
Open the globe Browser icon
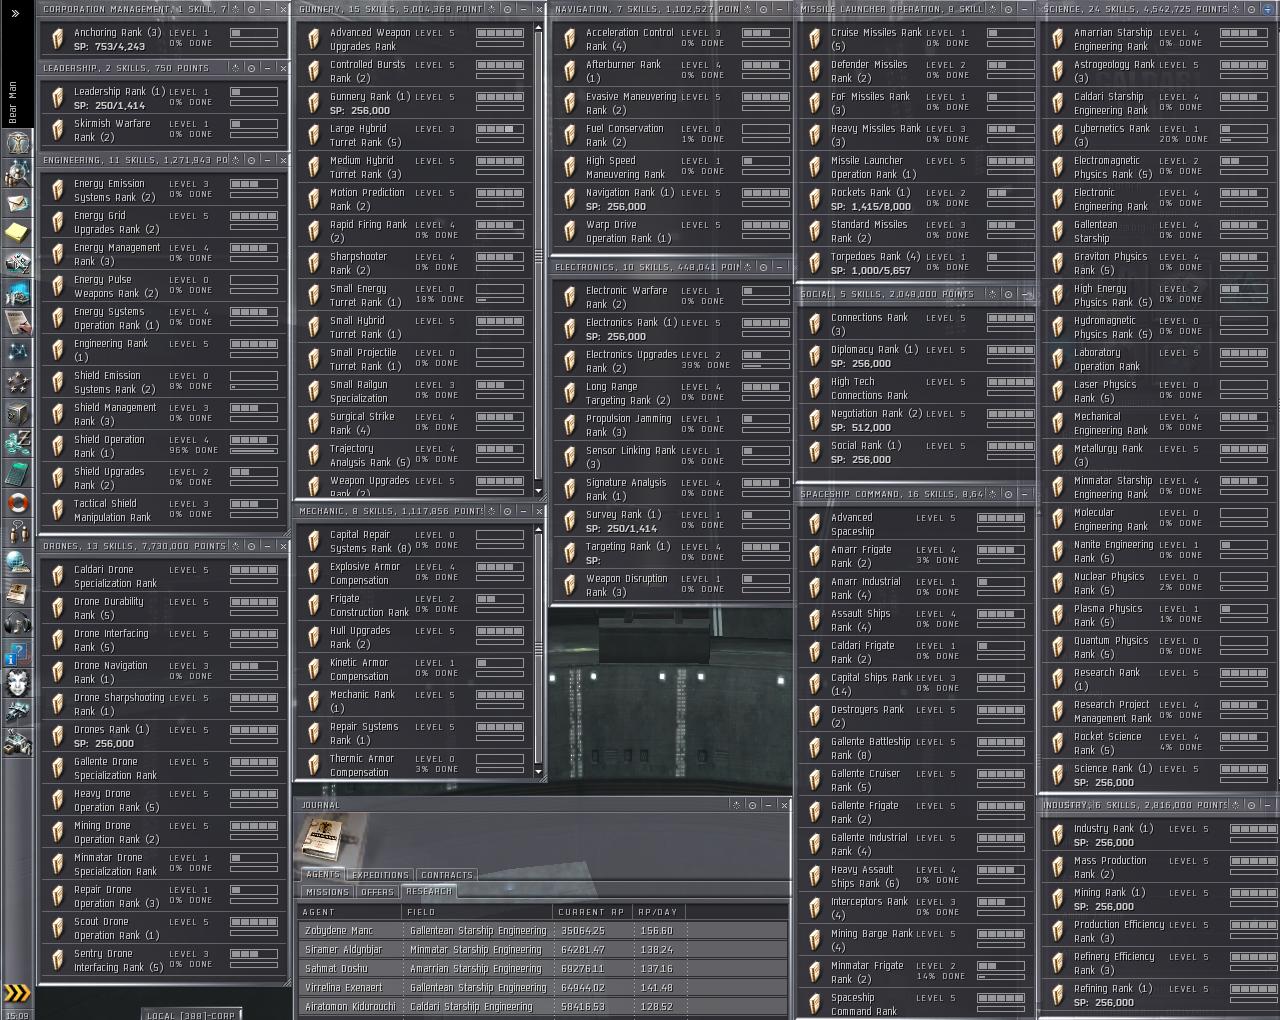[x=17, y=562]
